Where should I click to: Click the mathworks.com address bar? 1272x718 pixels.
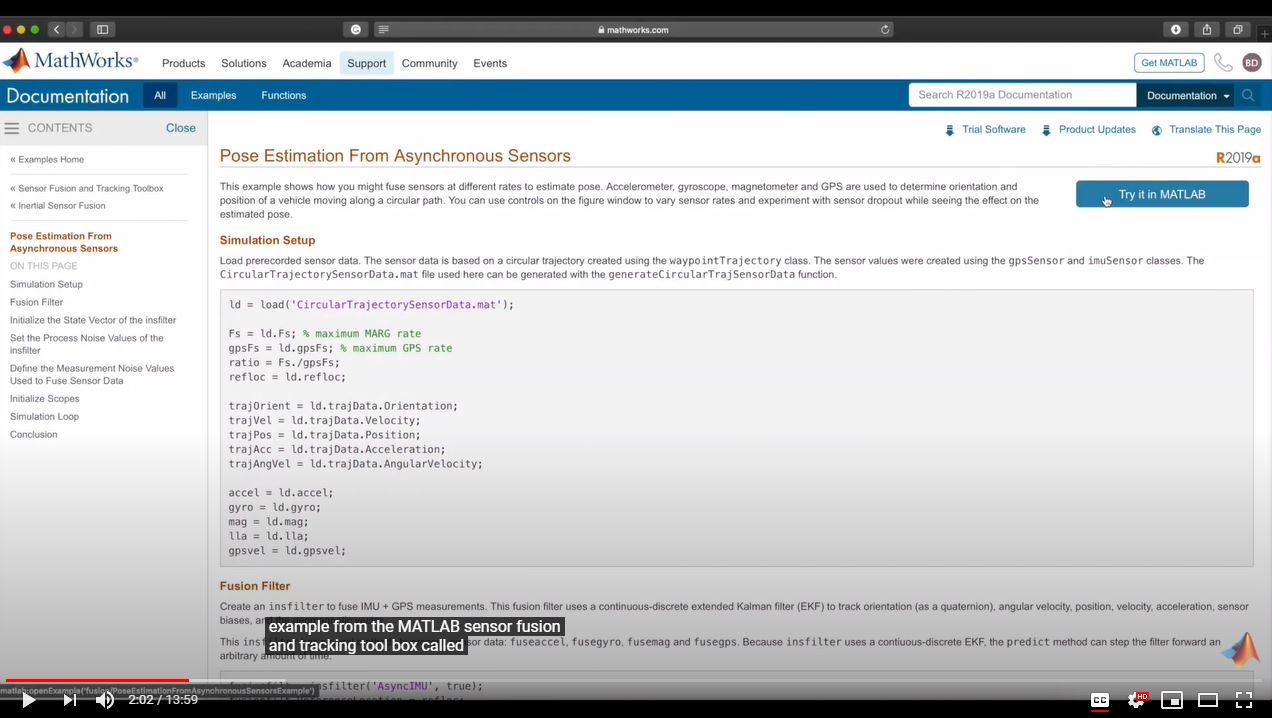[633, 30]
